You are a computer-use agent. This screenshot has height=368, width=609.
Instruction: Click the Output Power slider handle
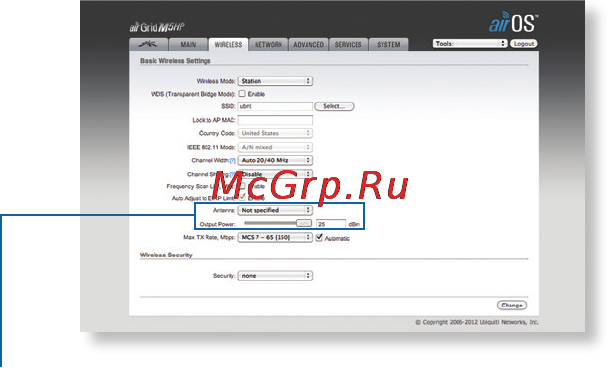coord(303,223)
